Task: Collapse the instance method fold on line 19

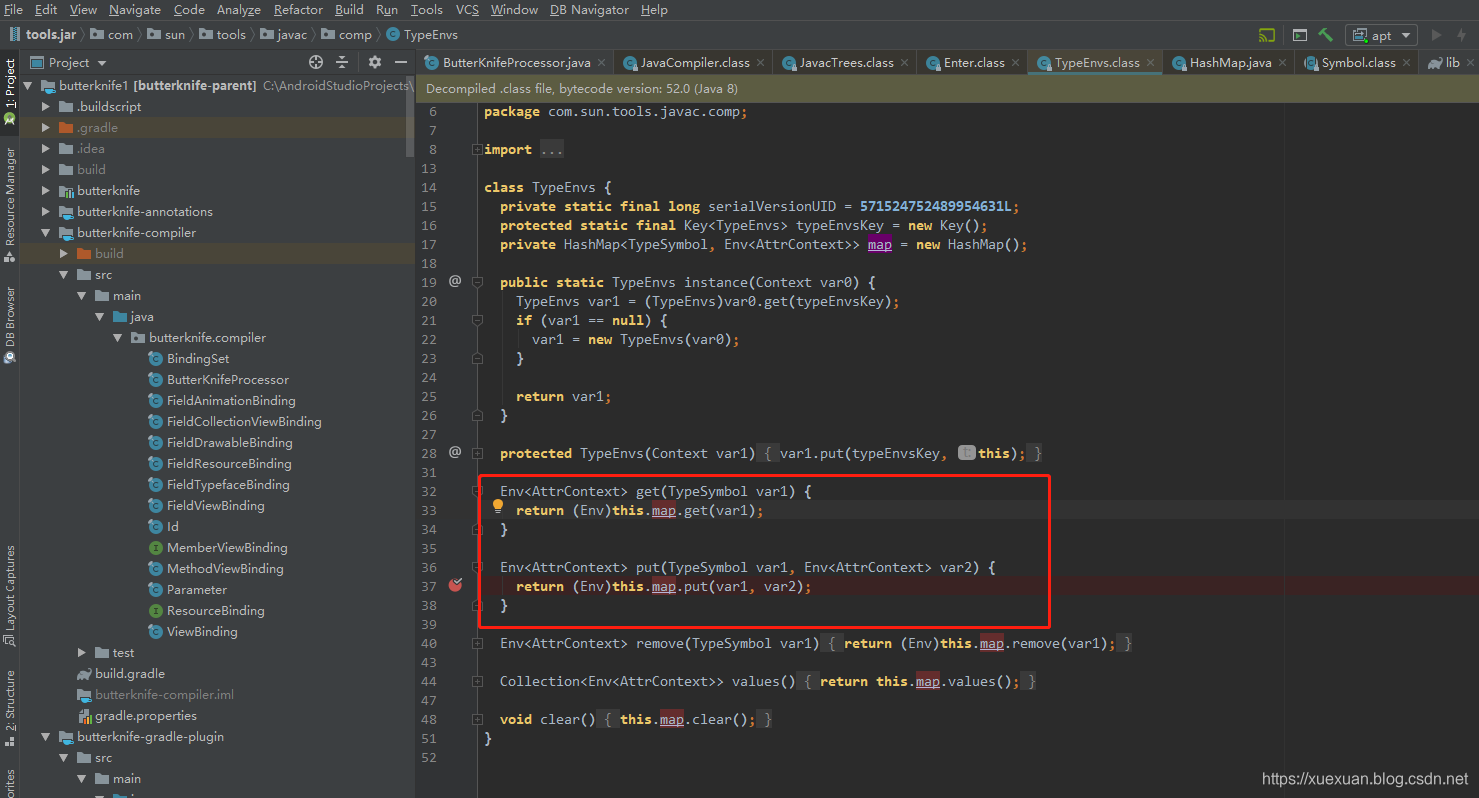Action: point(477,283)
